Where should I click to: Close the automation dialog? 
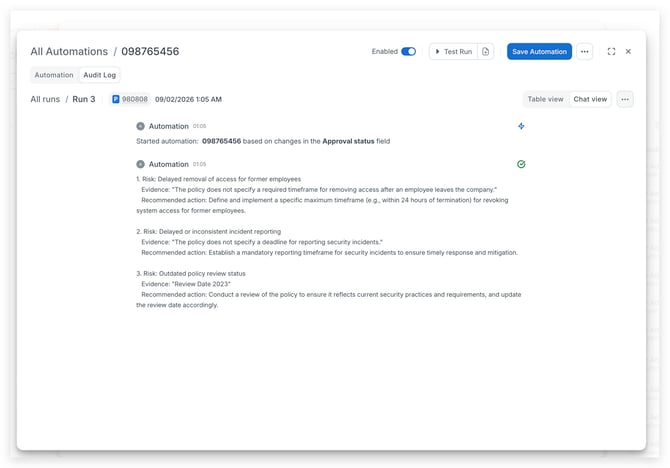tap(628, 51)
